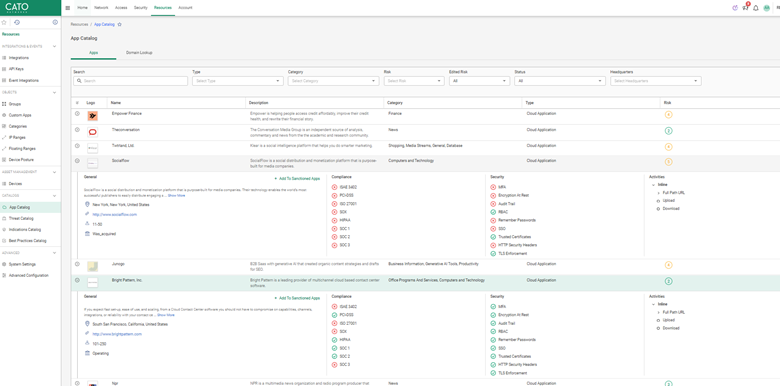Viewport: 780px width, 386px height.
Task: Open Advanced Configuration in sidebar
Action: [30, 276]
